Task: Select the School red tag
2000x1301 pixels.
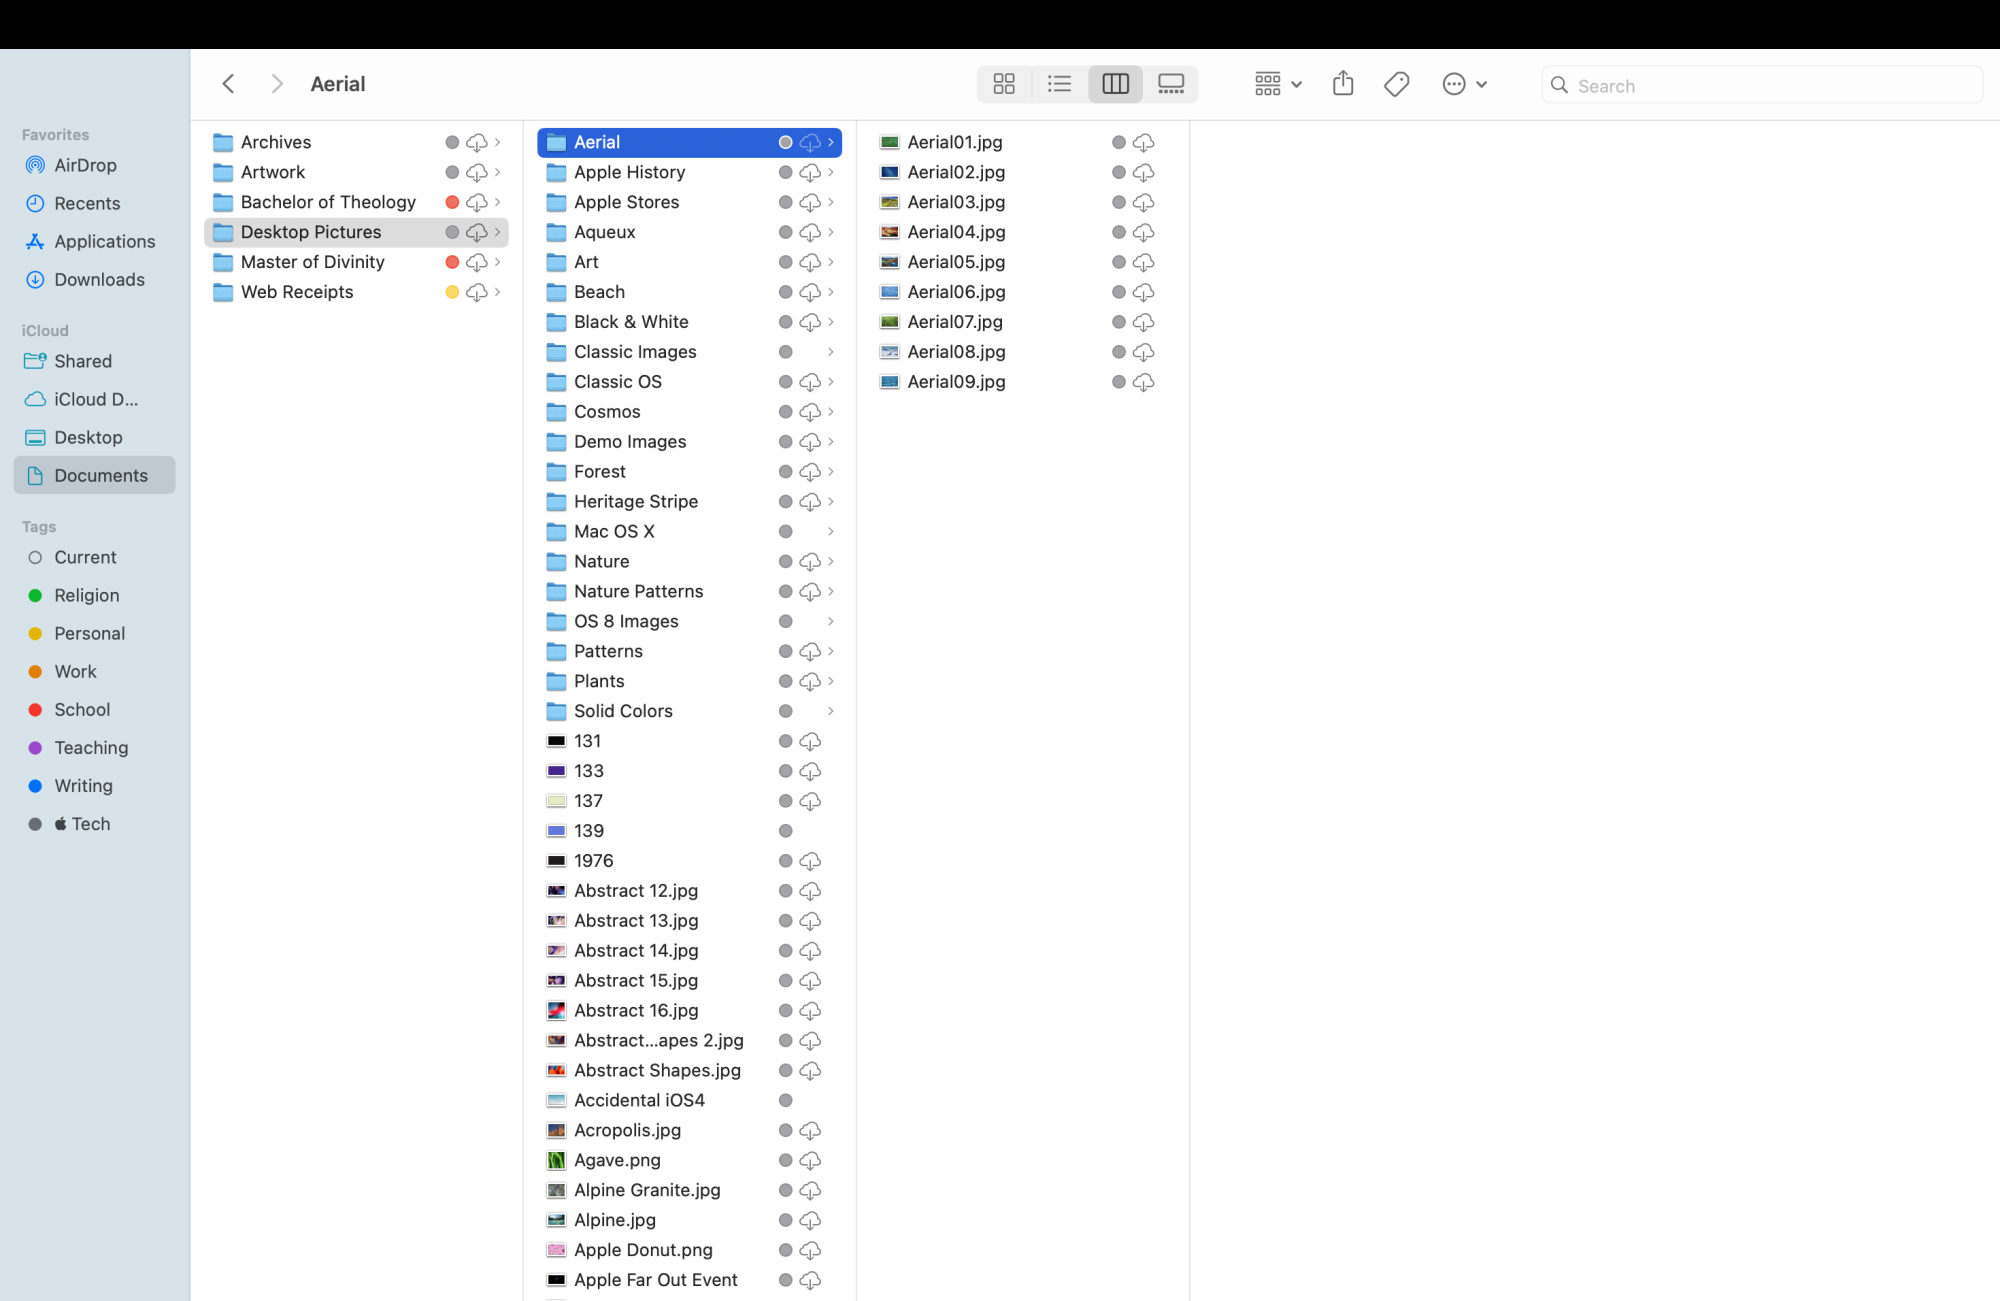Action: [x=82, y=709]
